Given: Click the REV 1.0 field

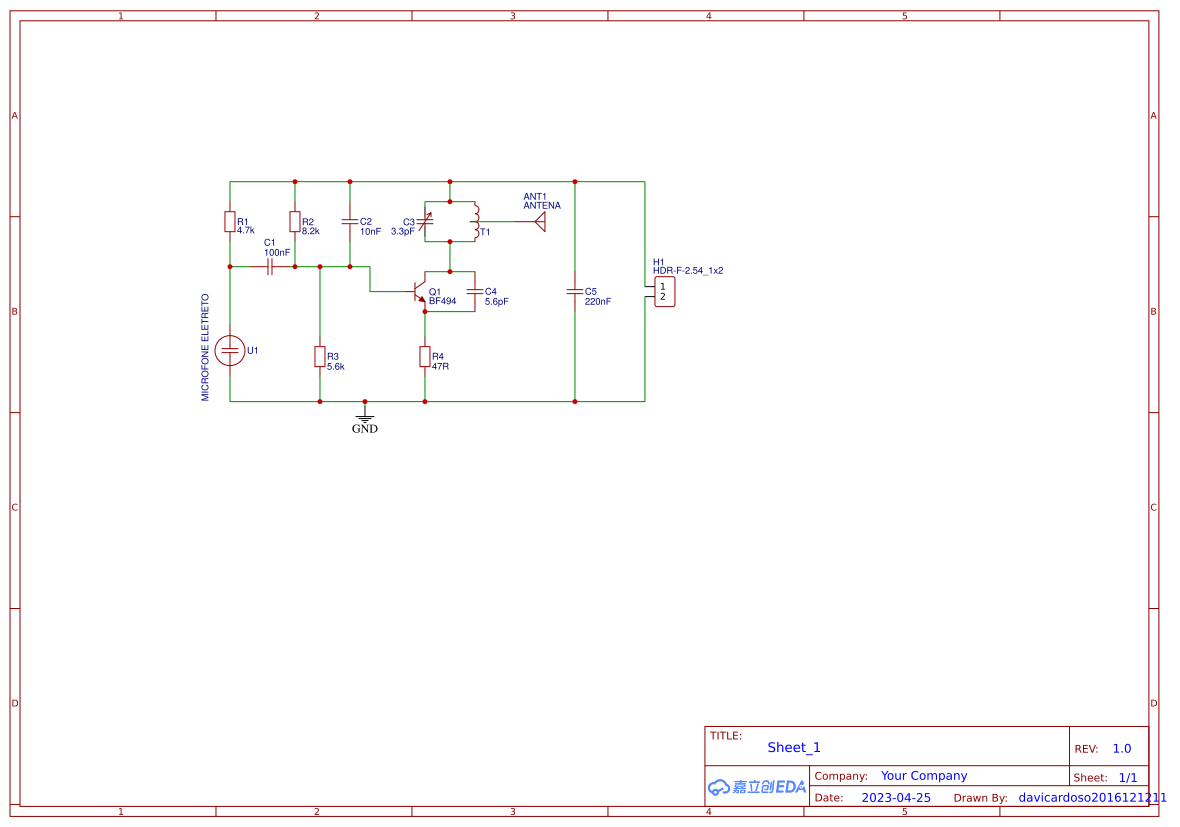Looking at the screenshot, I should point(1120,748).
